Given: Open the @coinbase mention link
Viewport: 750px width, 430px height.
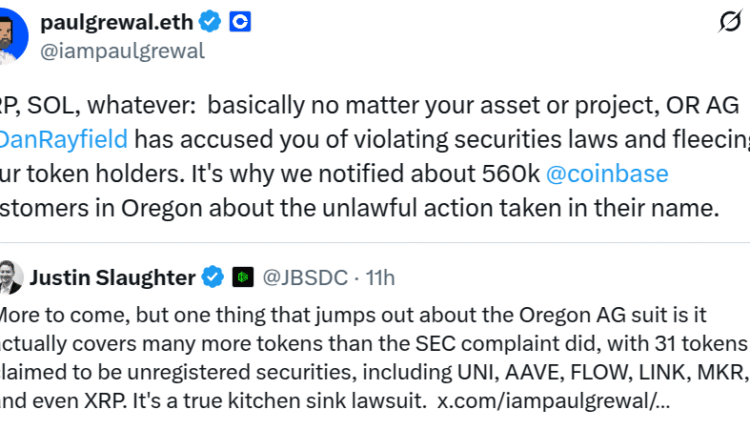Looking at the screenshot, I should 607,174.
